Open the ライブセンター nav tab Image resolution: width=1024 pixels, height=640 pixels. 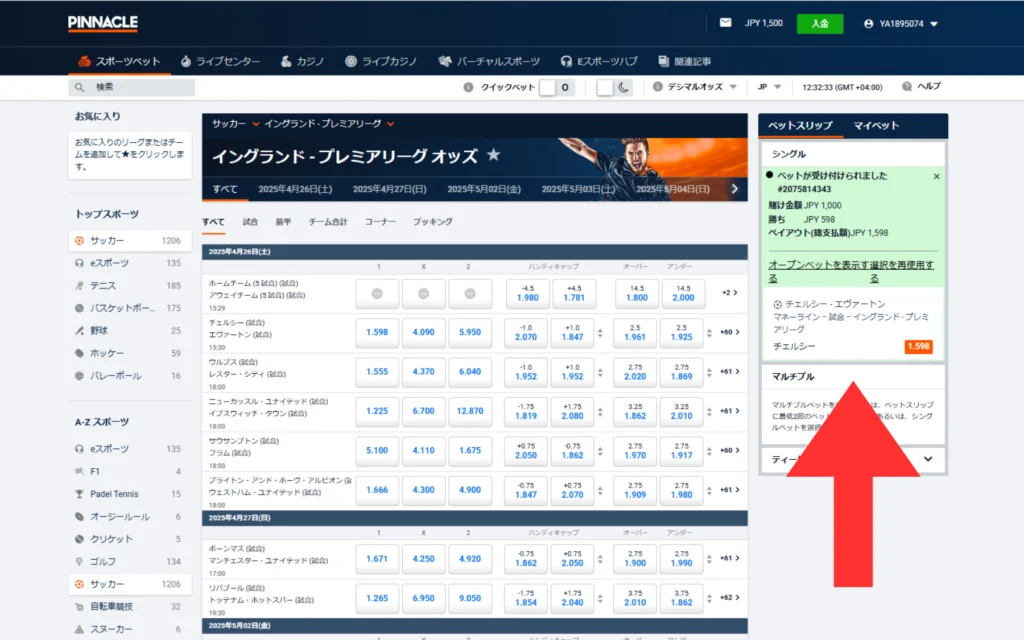click(220, 61)
